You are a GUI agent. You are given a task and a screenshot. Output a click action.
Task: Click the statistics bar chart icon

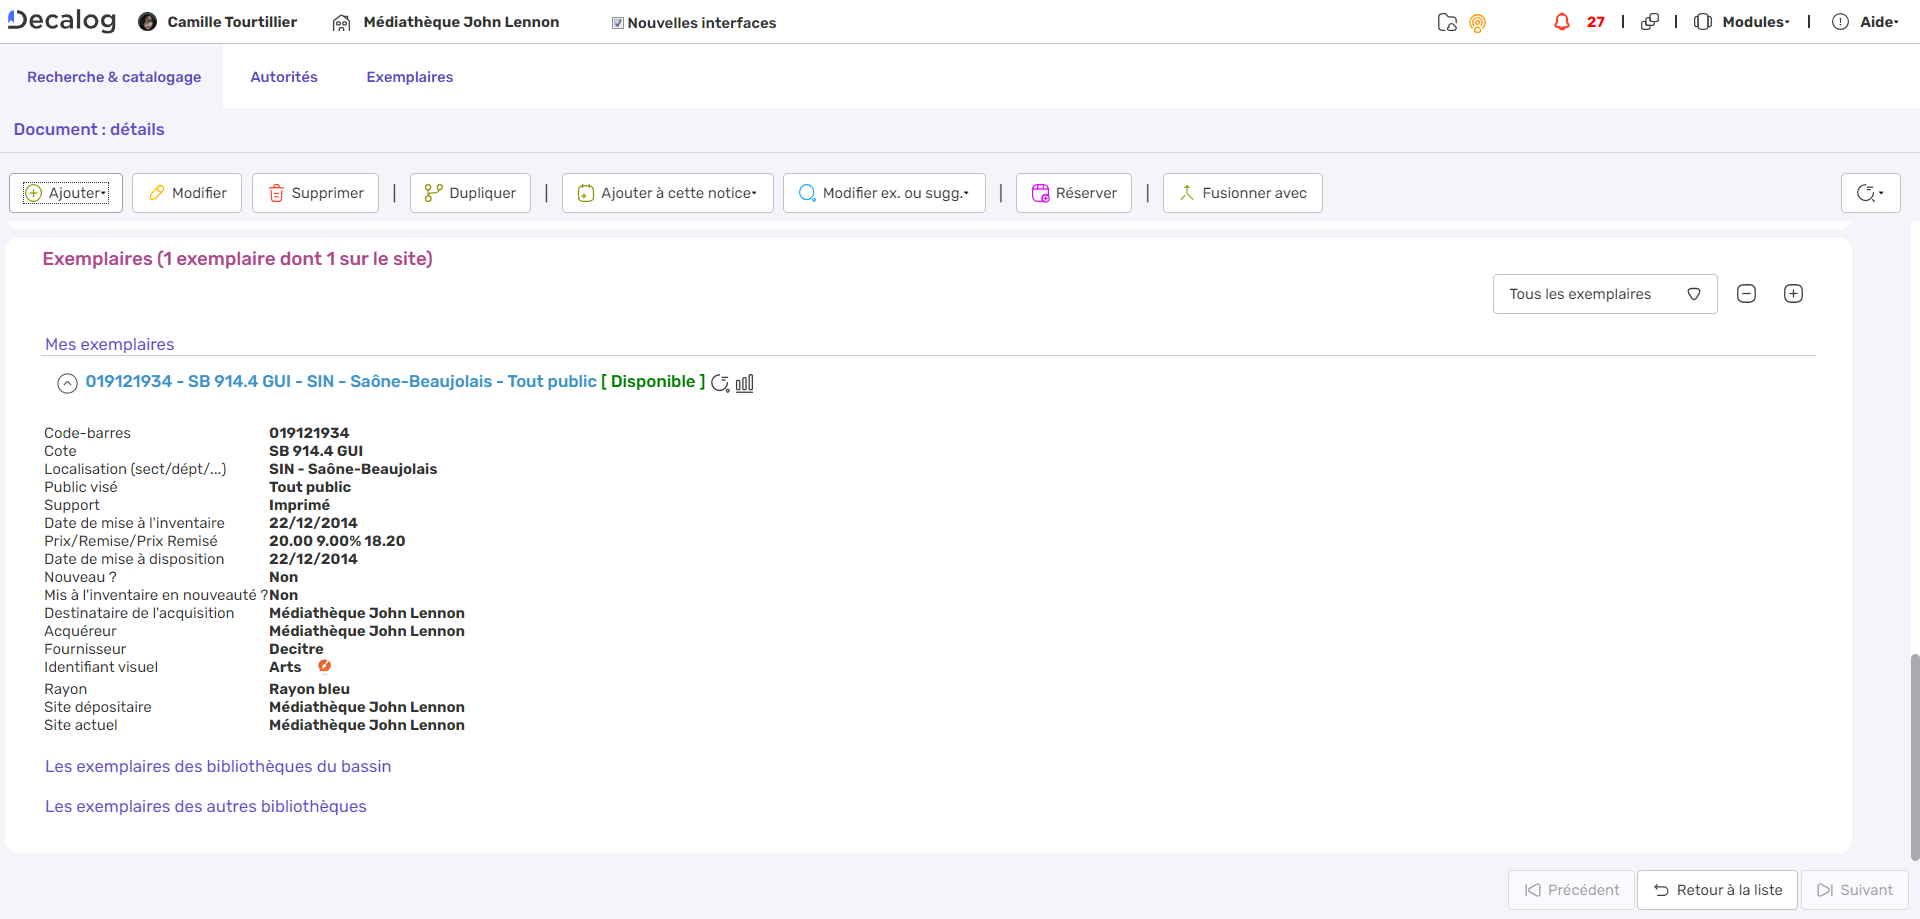coord(745,383)
